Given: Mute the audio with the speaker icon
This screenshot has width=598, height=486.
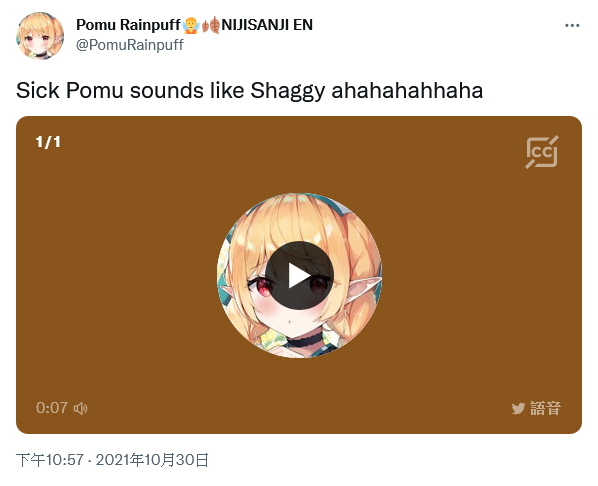Looking at the screenshot, I should [x=80, y=408].
